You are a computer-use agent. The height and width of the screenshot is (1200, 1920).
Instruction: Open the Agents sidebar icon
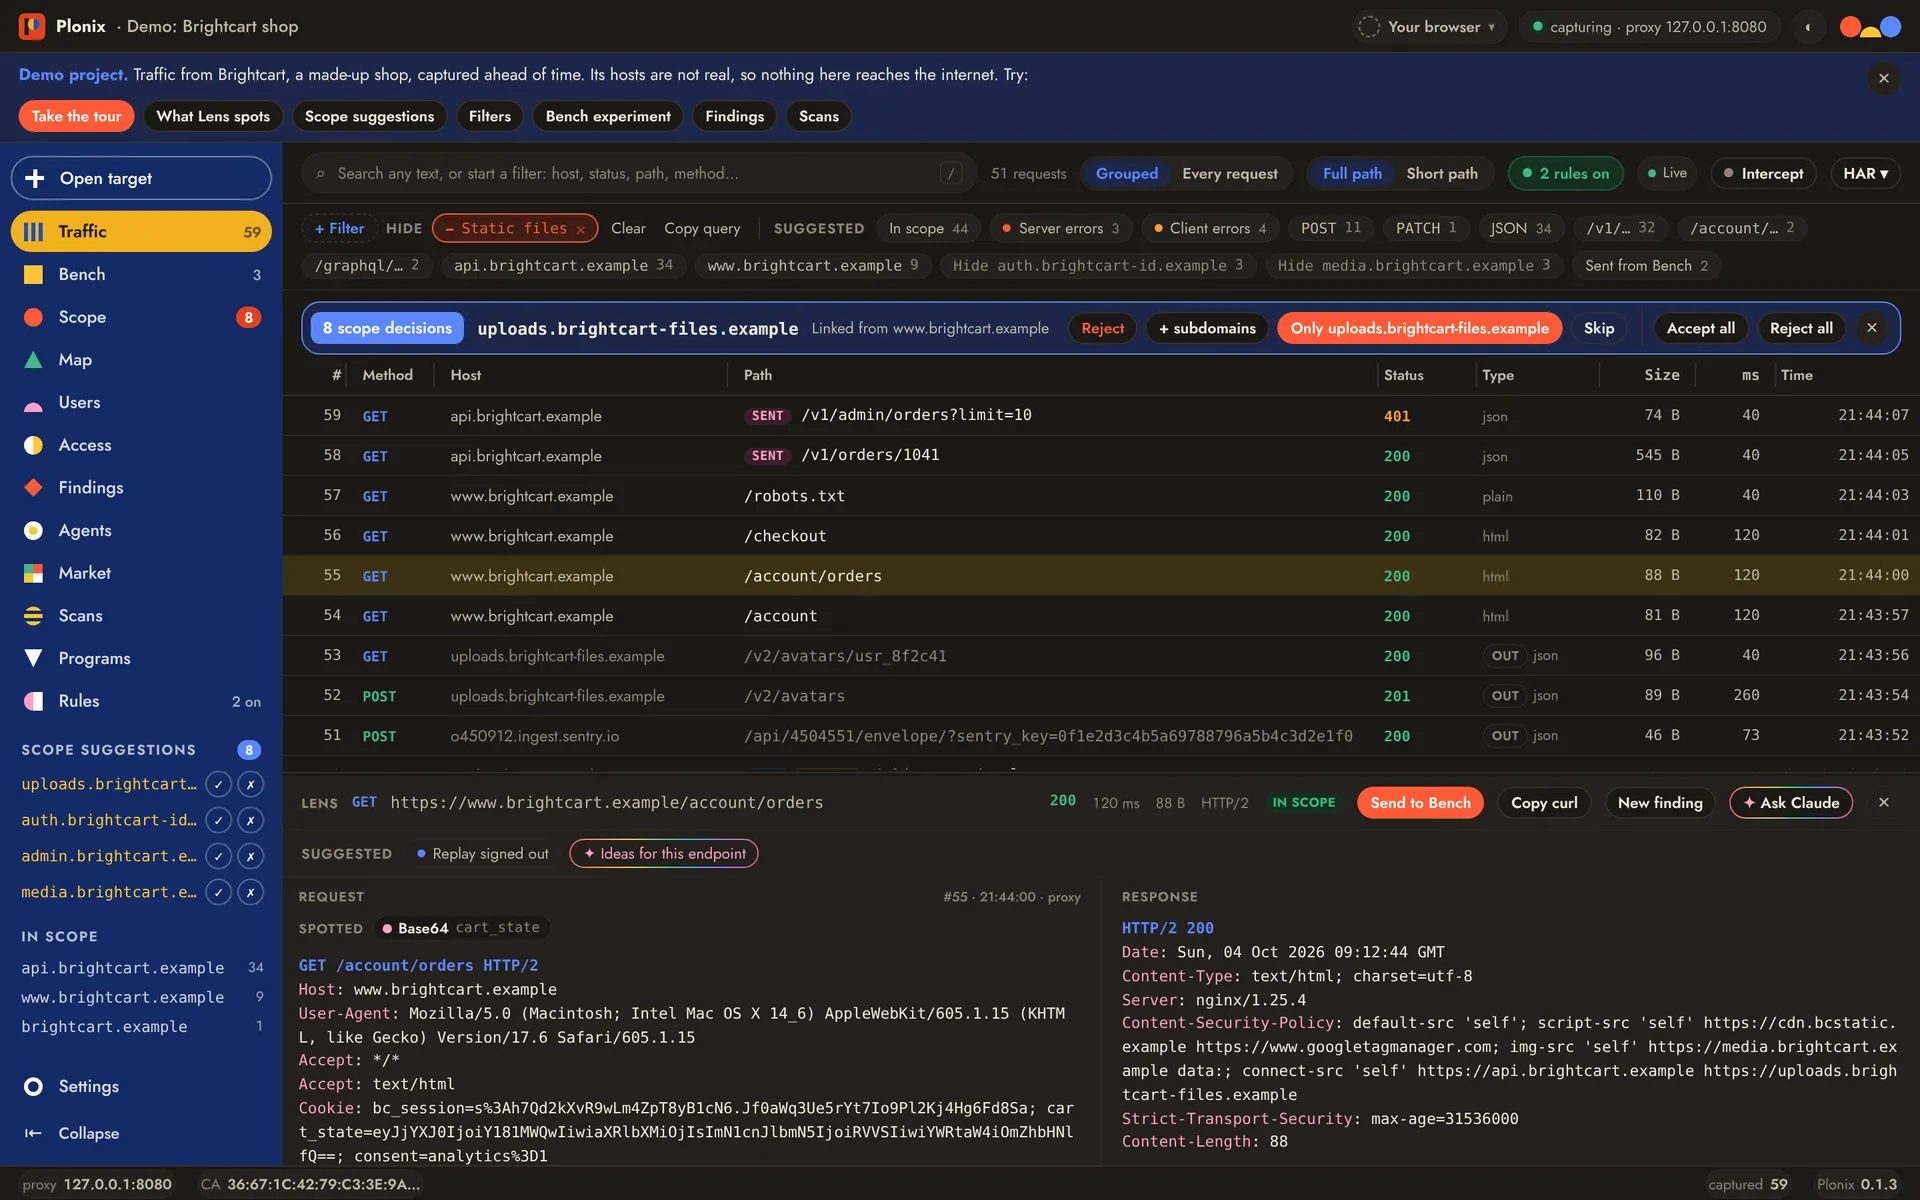pos(33,531)
